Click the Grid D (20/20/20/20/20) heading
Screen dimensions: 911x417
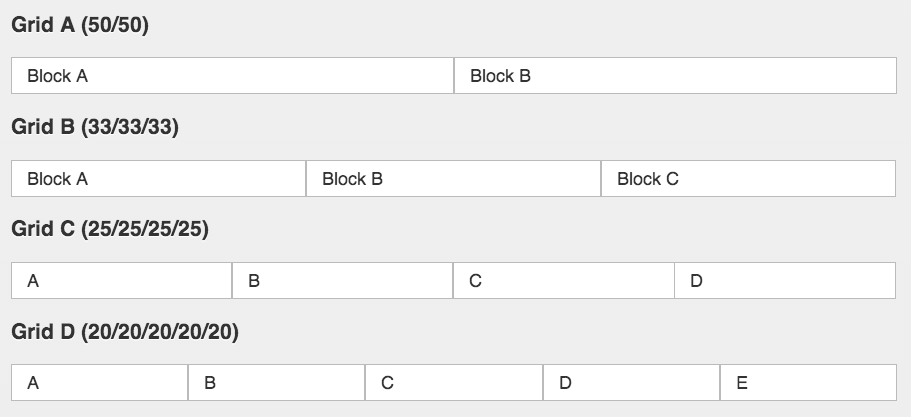pos(125,331)
